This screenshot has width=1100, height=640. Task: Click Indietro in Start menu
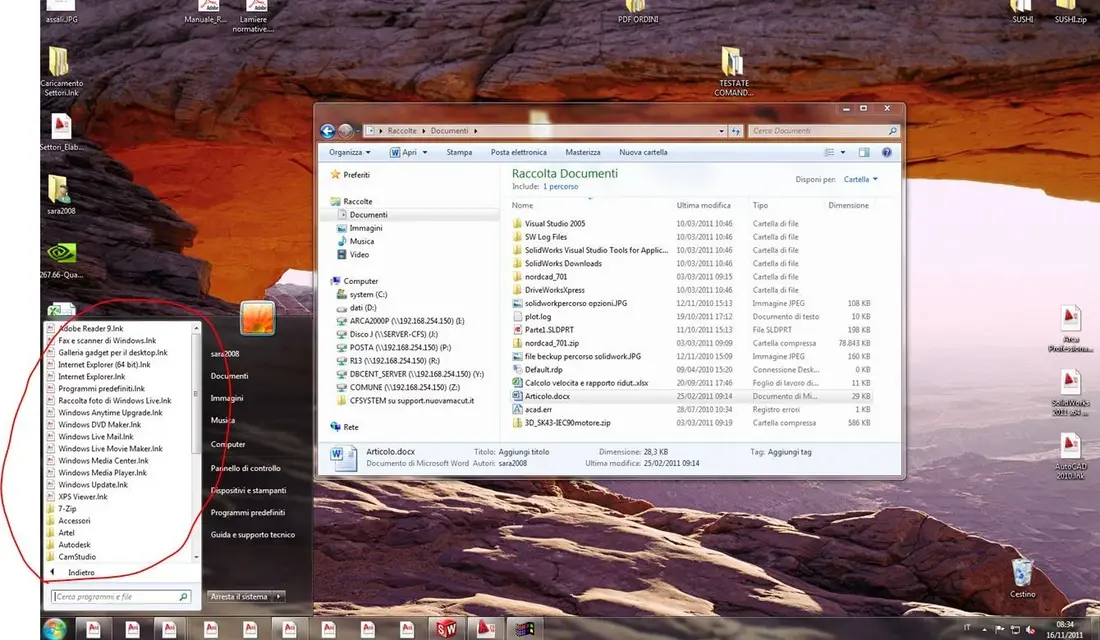(x=81, y=573)
